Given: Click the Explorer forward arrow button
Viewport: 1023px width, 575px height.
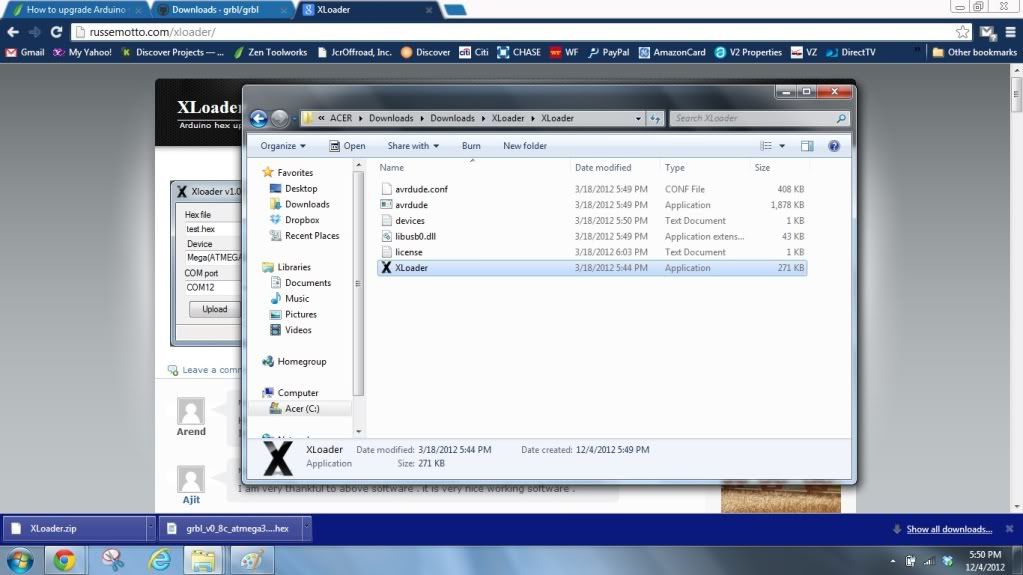Looking at the screenshot, I should [279, 118].
